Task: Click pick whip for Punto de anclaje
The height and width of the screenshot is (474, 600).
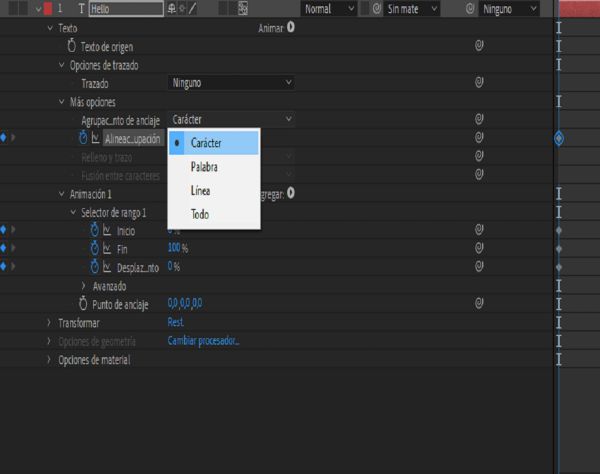Action: click(479, 303)
